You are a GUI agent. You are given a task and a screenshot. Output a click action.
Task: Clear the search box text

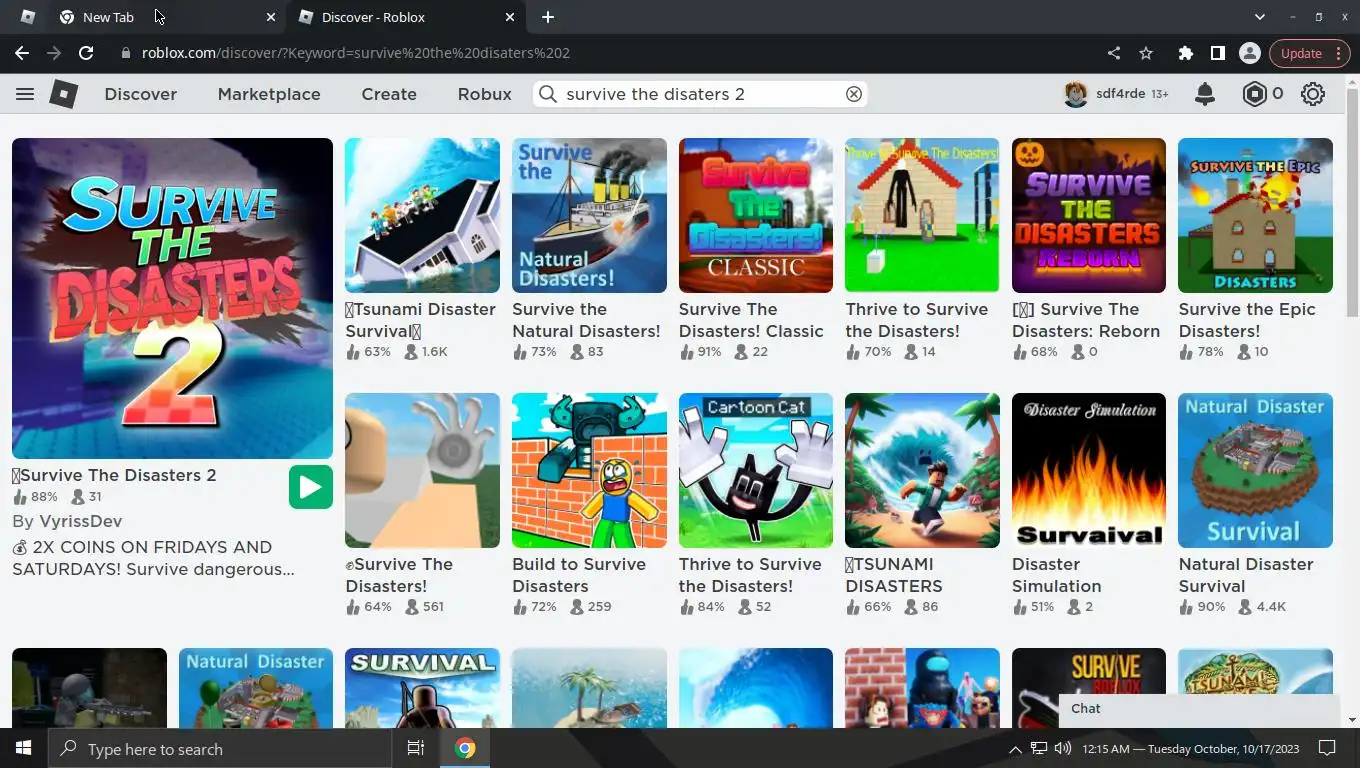[x=854, y=94]
